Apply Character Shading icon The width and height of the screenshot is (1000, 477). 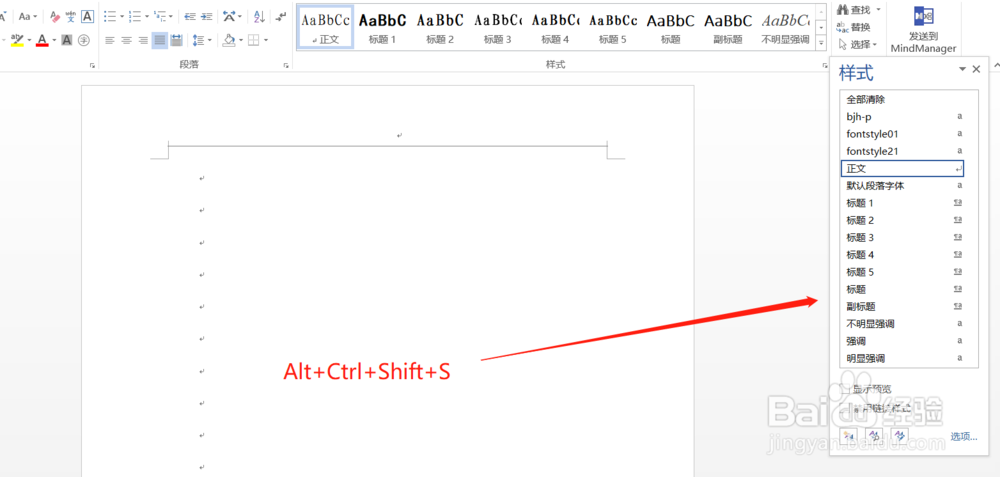66,40
